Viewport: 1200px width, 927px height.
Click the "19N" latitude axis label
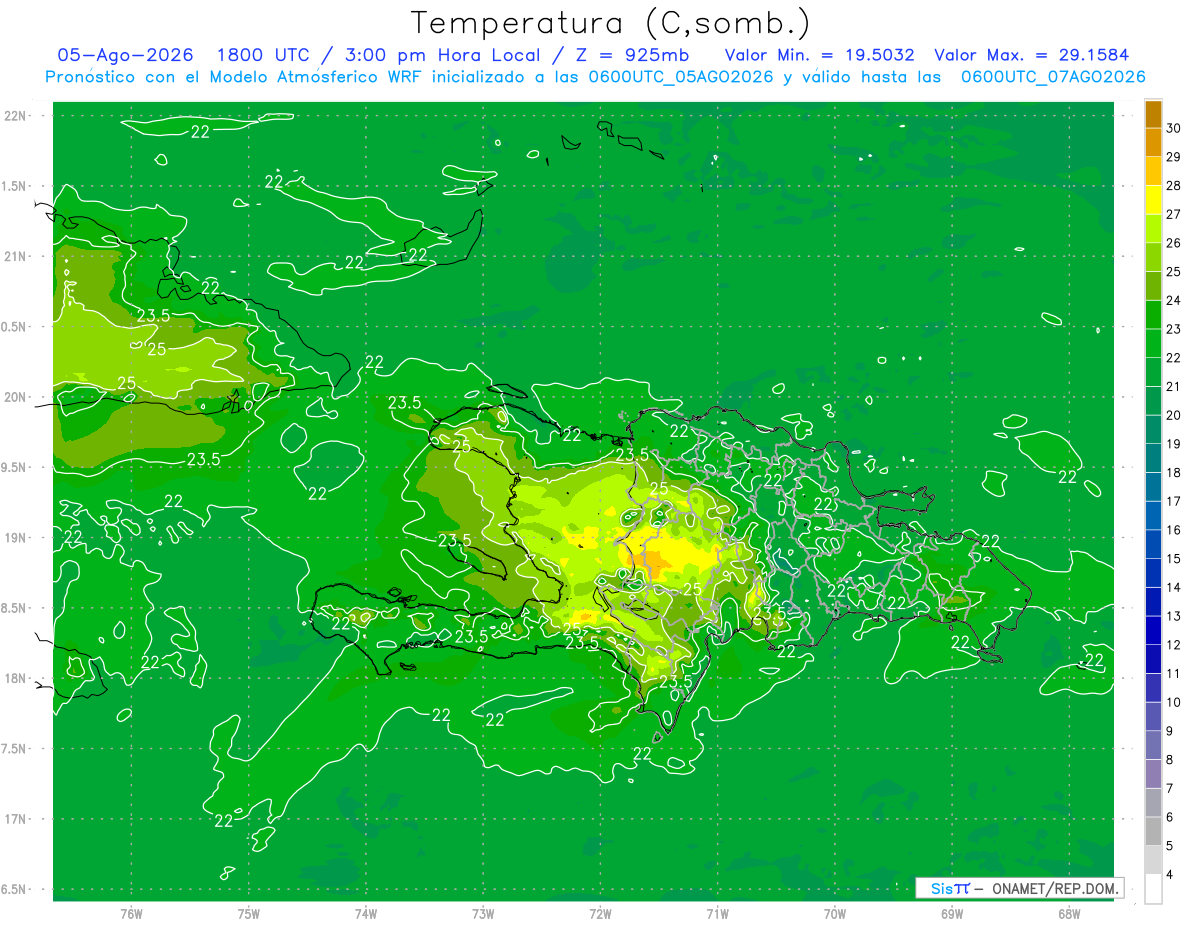[15, 538]
